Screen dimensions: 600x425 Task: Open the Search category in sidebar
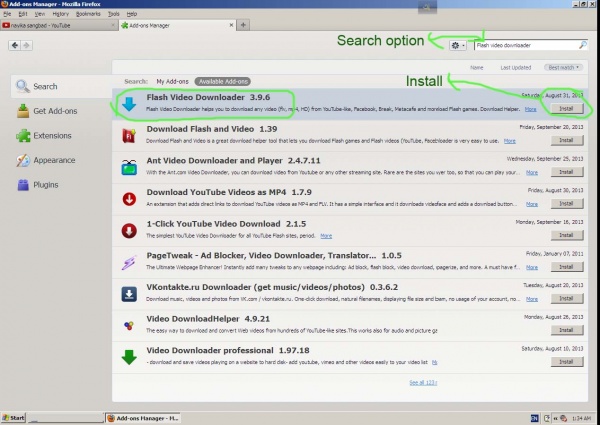pos(61,86)
